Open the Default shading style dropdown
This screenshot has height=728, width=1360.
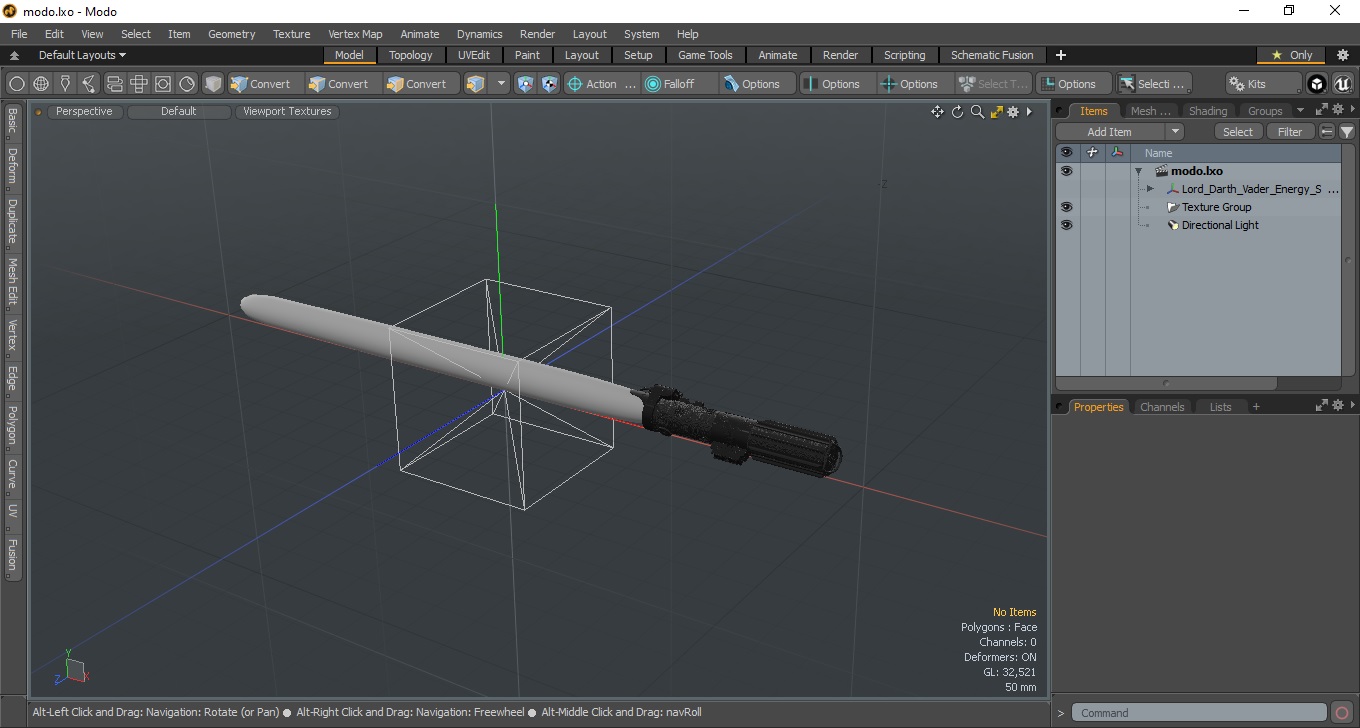pyautogui.click(x=179, y=112)
